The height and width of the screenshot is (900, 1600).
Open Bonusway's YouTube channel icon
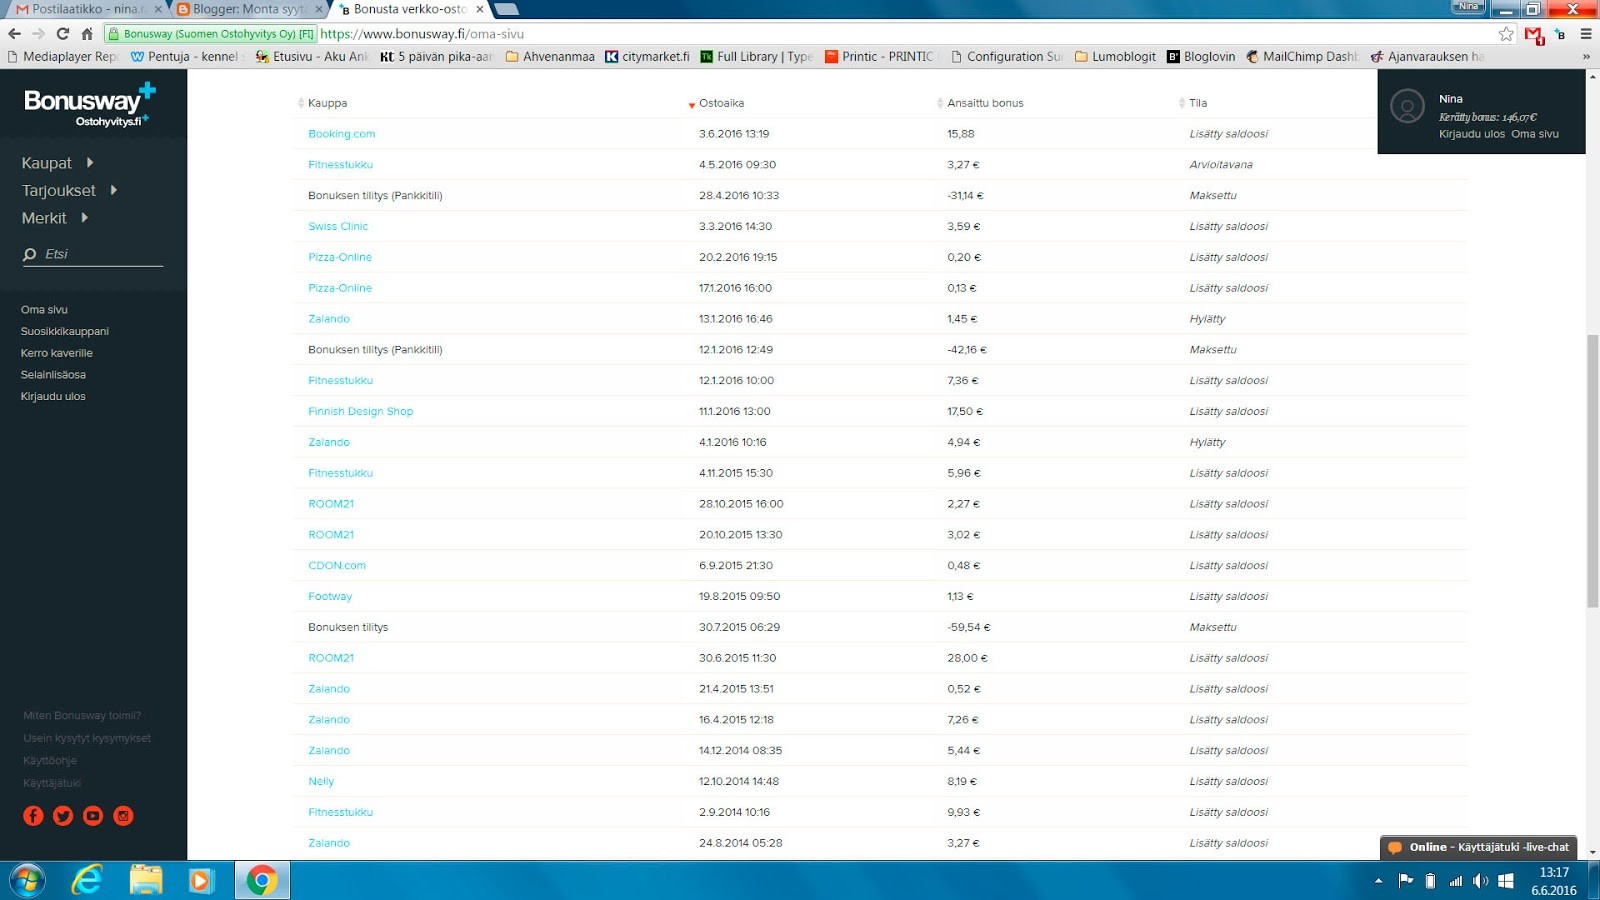point(93,816)
